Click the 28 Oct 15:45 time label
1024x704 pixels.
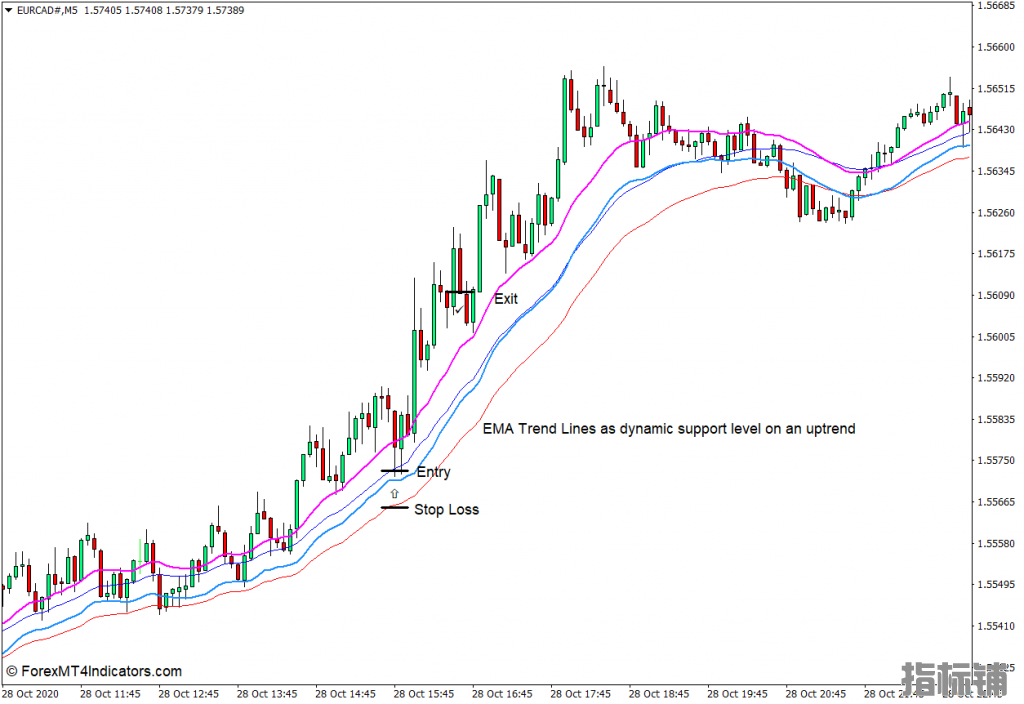(425, 693)
